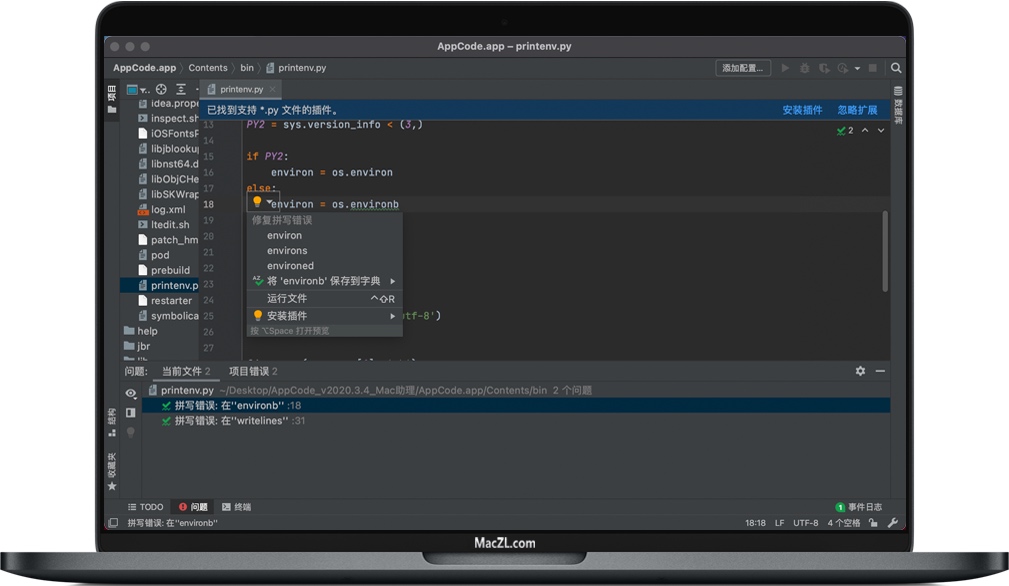Open the run configurations dropdown labeled 添加配置
Viewport: 1009px width, 586px height.
pos(745,68)
